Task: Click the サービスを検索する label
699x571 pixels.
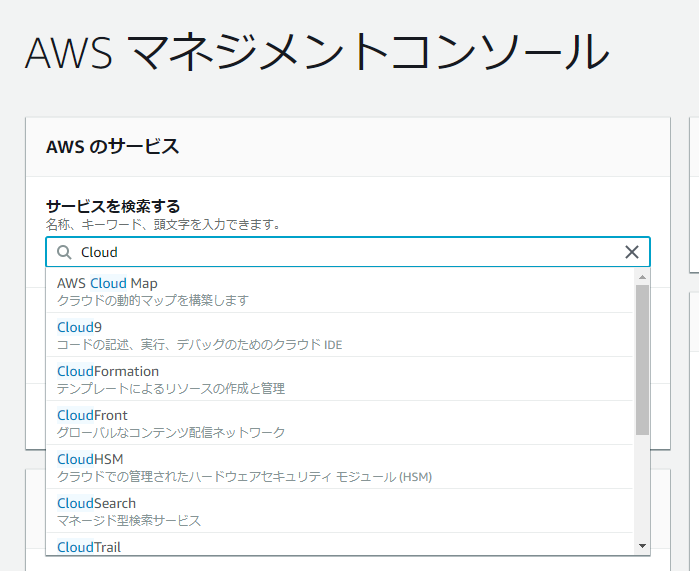Action: (113, 206)
